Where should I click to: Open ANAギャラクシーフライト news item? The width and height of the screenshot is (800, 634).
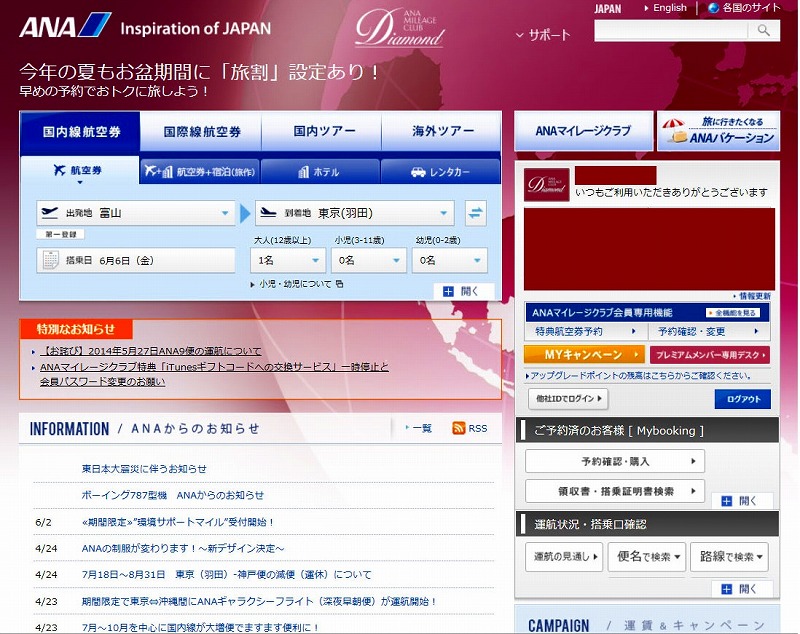[x=259, y=601]
